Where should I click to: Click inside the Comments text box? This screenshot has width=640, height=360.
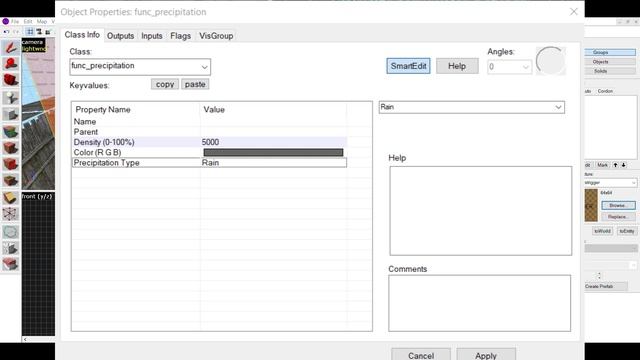click(480, 303)
